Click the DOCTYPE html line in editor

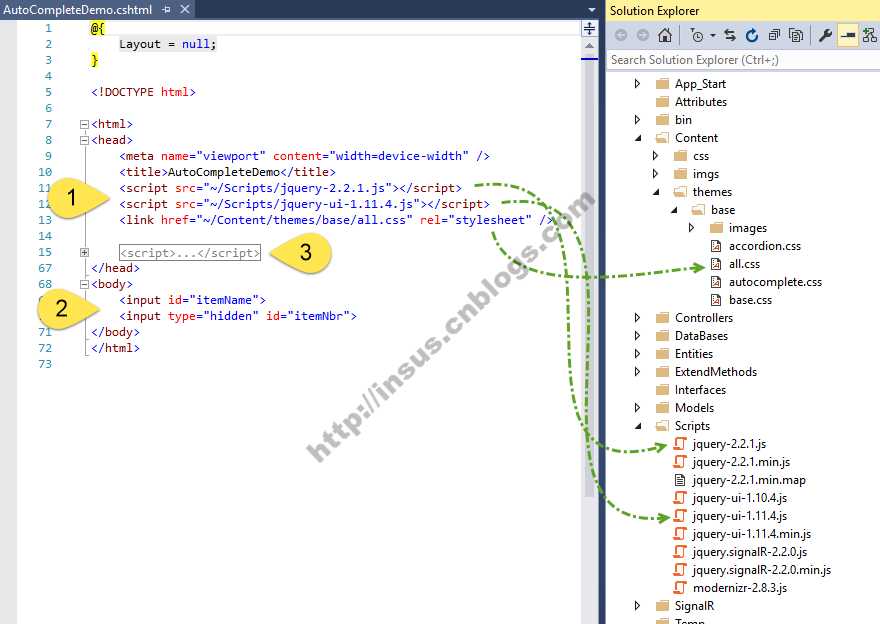(x=143, y=92)
